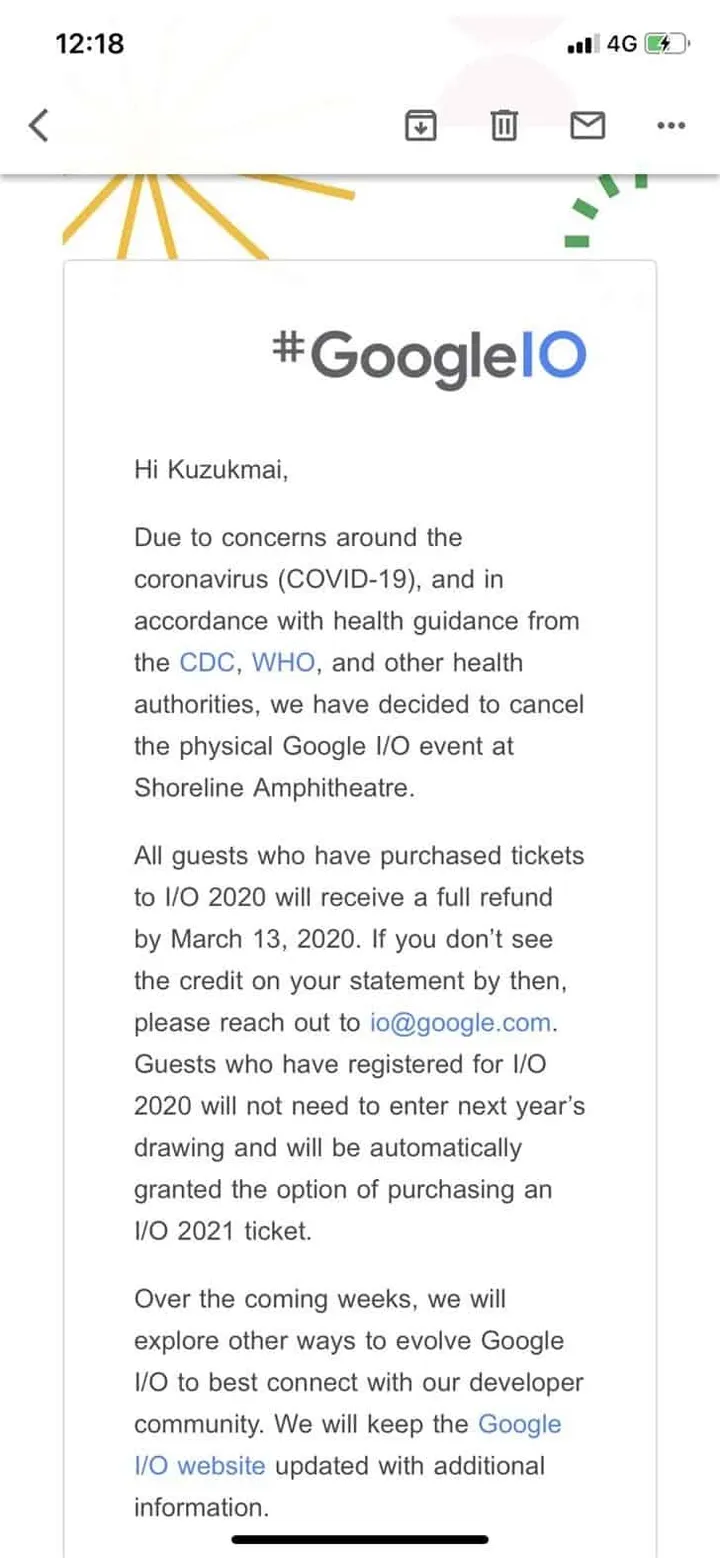
Task: Tap the back arrow to leave email
Action: tap(38, 126)
